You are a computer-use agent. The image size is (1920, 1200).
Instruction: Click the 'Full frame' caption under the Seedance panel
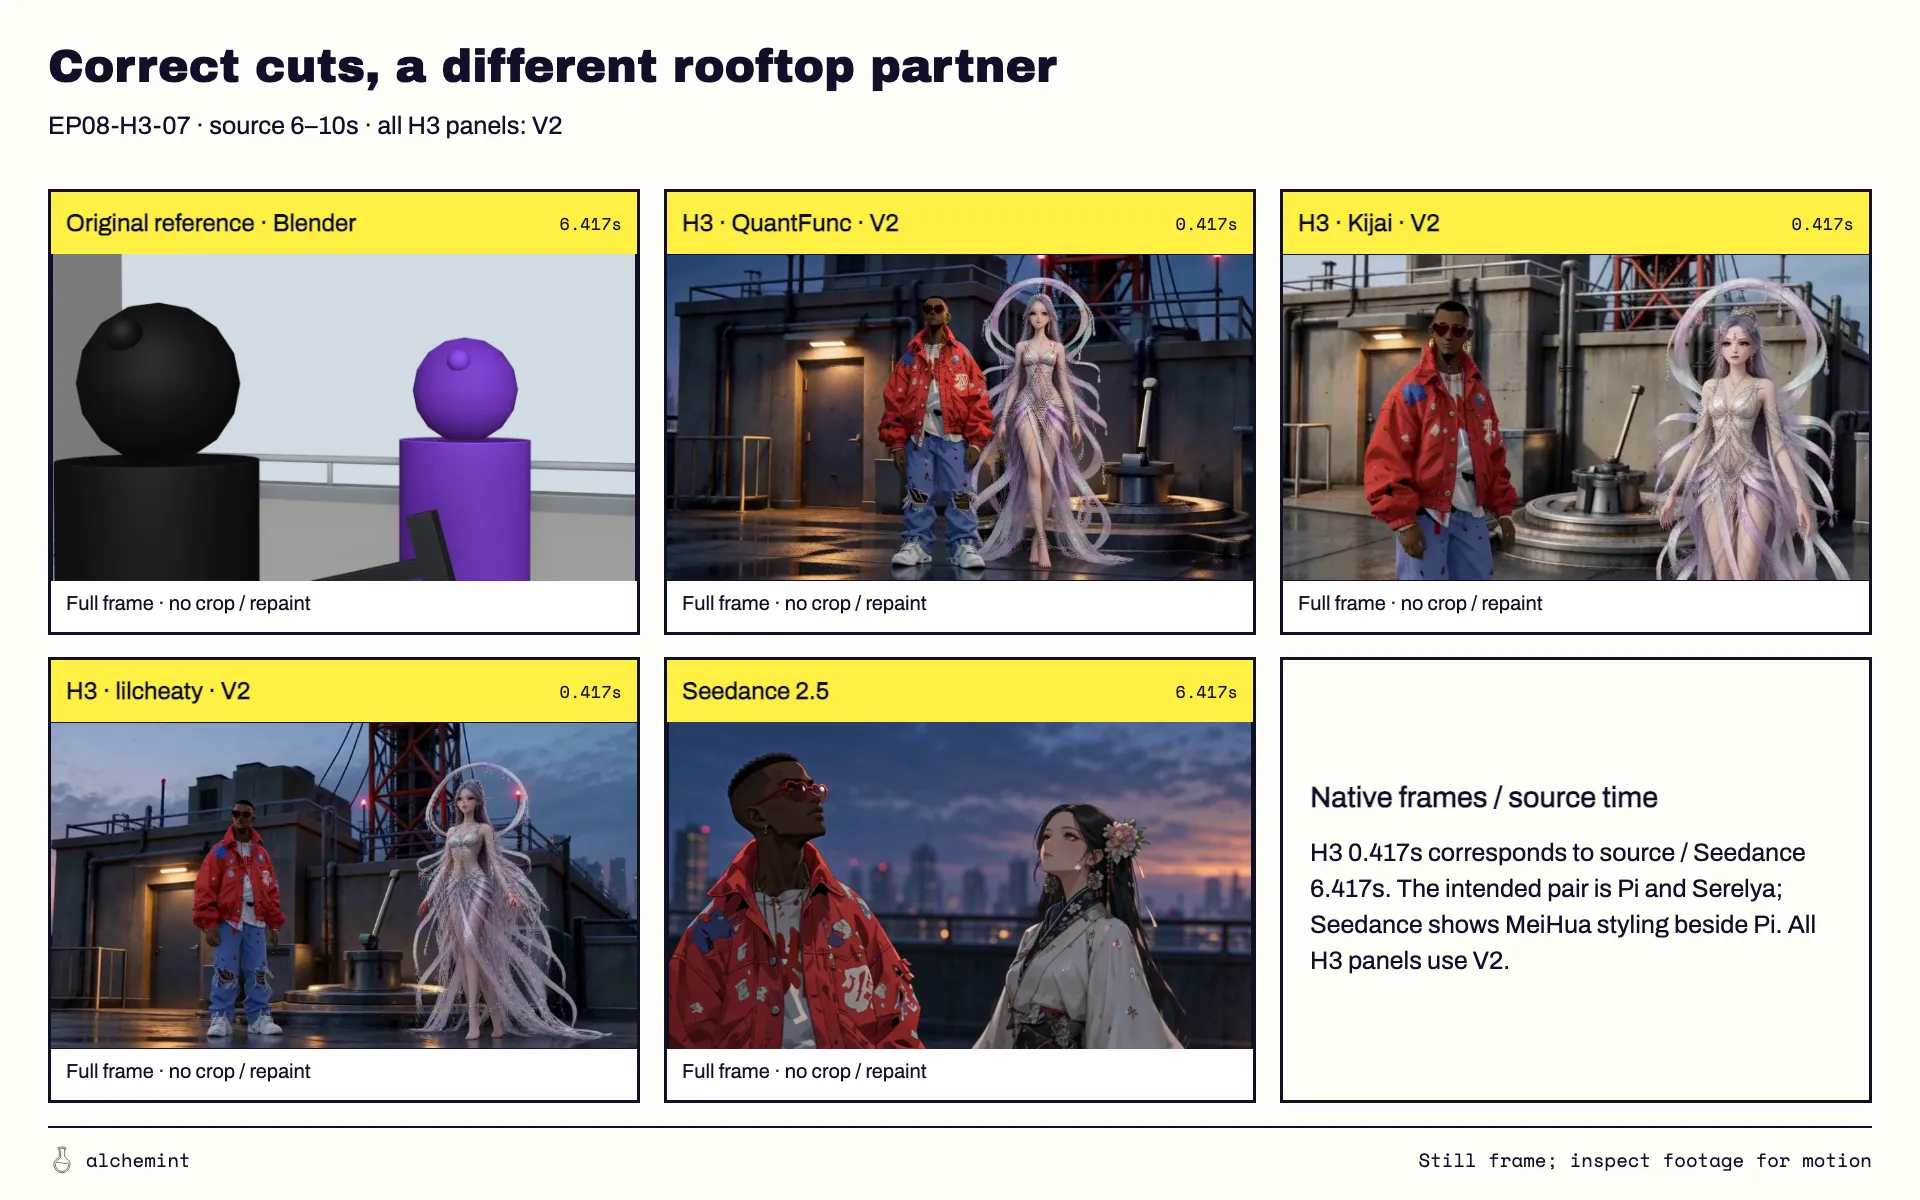804,1071
